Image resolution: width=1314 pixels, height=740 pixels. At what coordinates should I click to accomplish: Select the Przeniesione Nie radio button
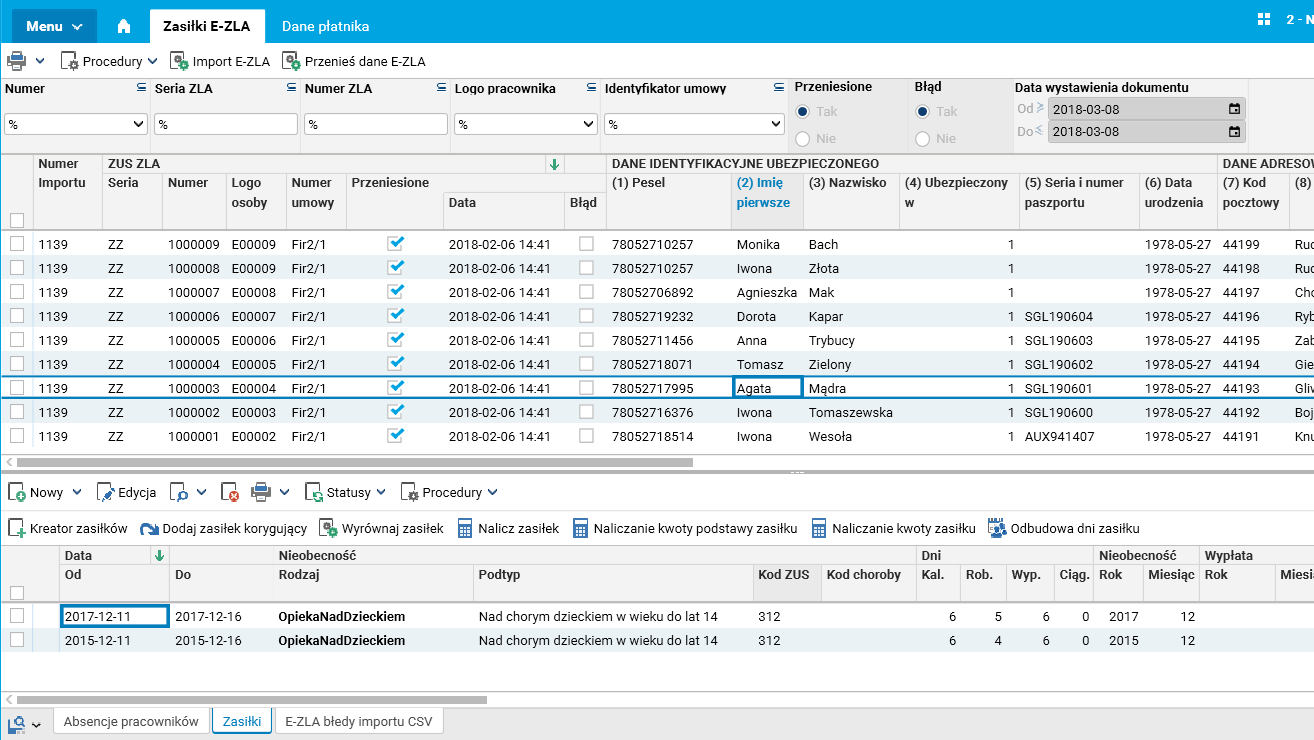click(803, 139)
